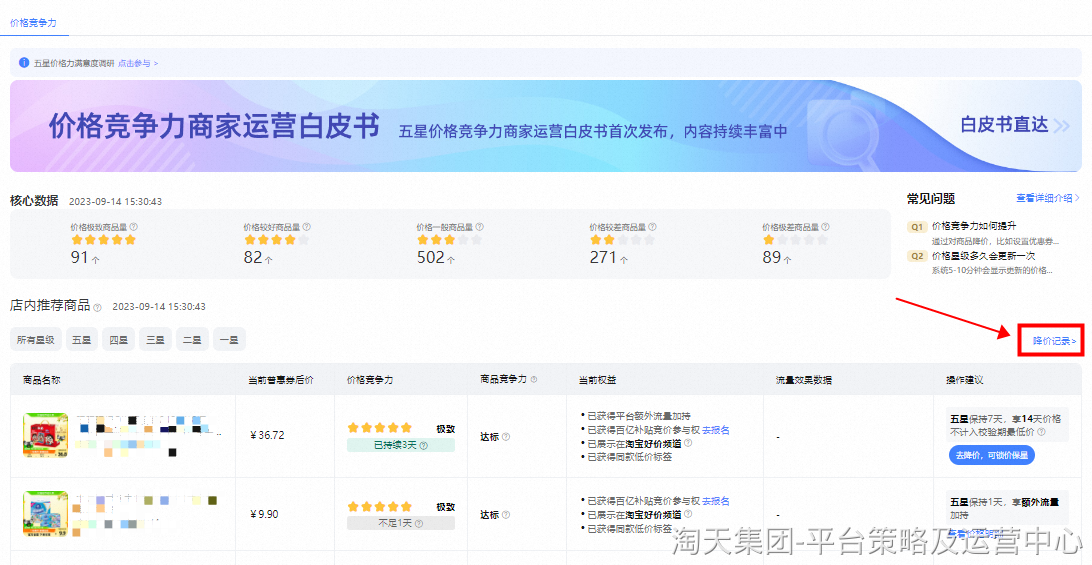Filter products by 五星
Viewport: 1092px width, 565px height.
click(81, 340)
